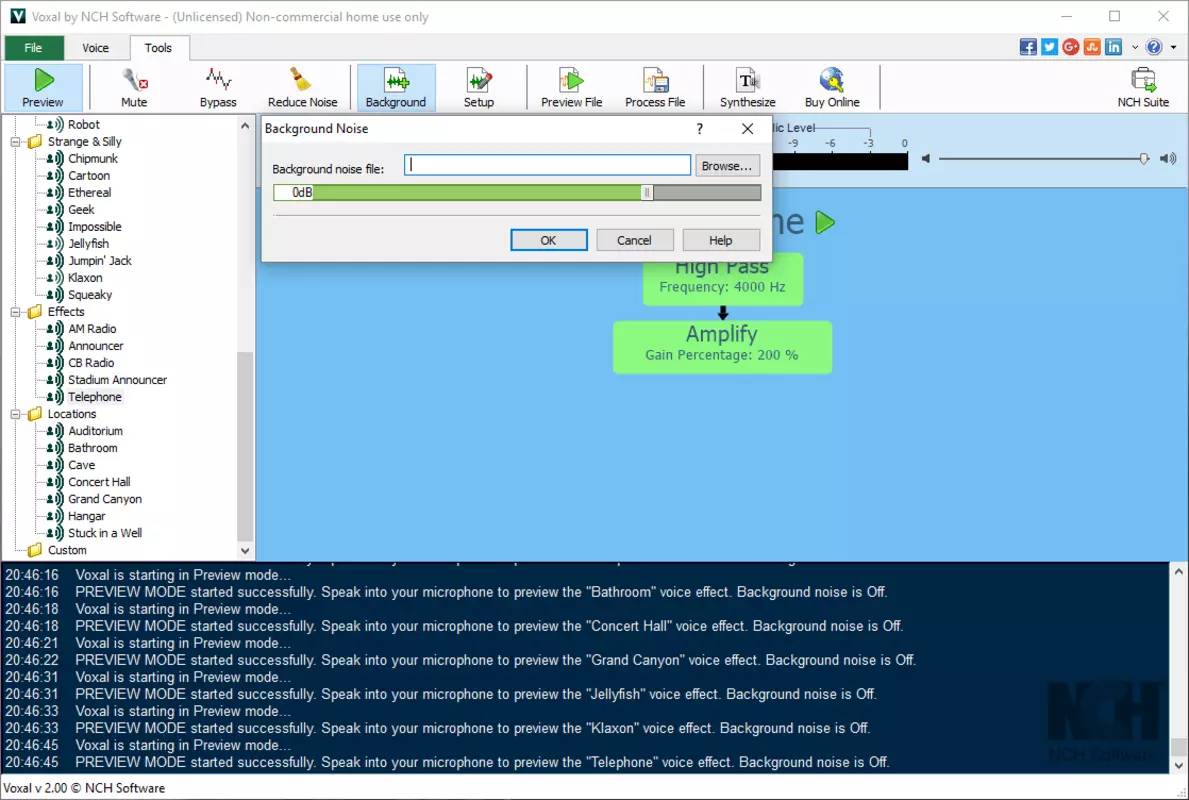Toggle the Bypass tool
1189x800 pixels.
pyautogui.click(x=218, y=87)
